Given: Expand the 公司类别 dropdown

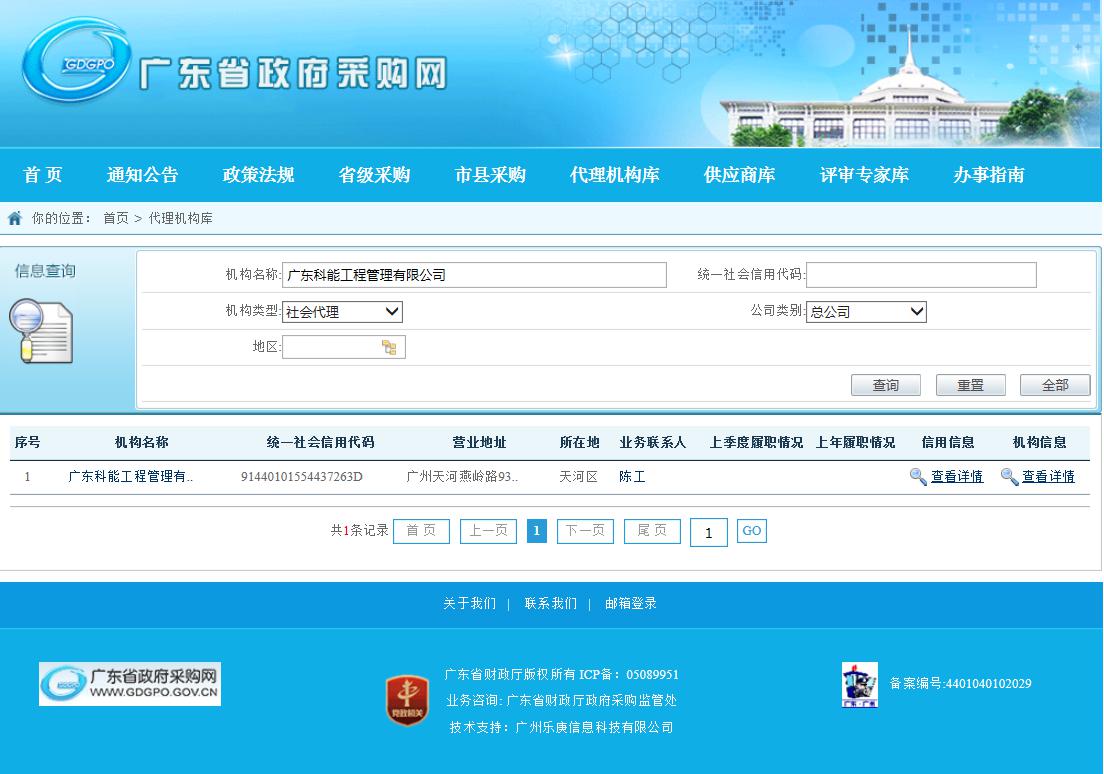Looking at the screenshot, I should tap(866, 312).
